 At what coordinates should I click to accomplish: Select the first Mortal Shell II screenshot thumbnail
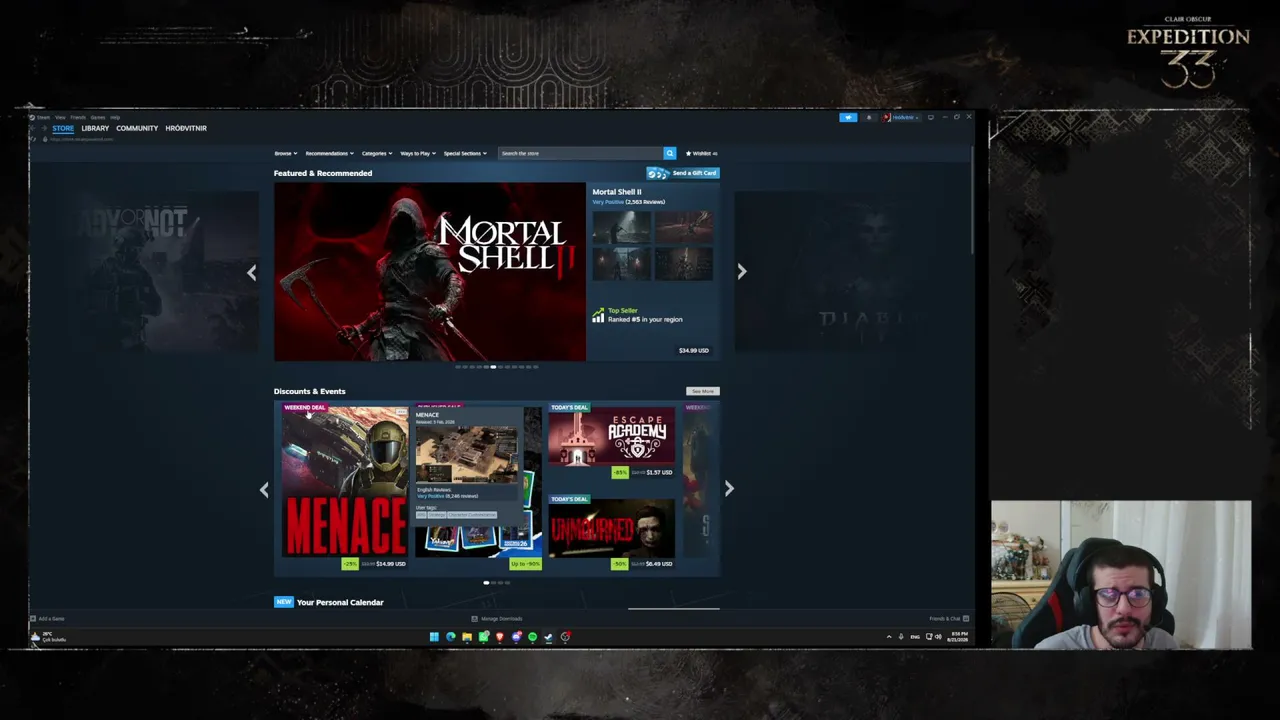(621, 225)
